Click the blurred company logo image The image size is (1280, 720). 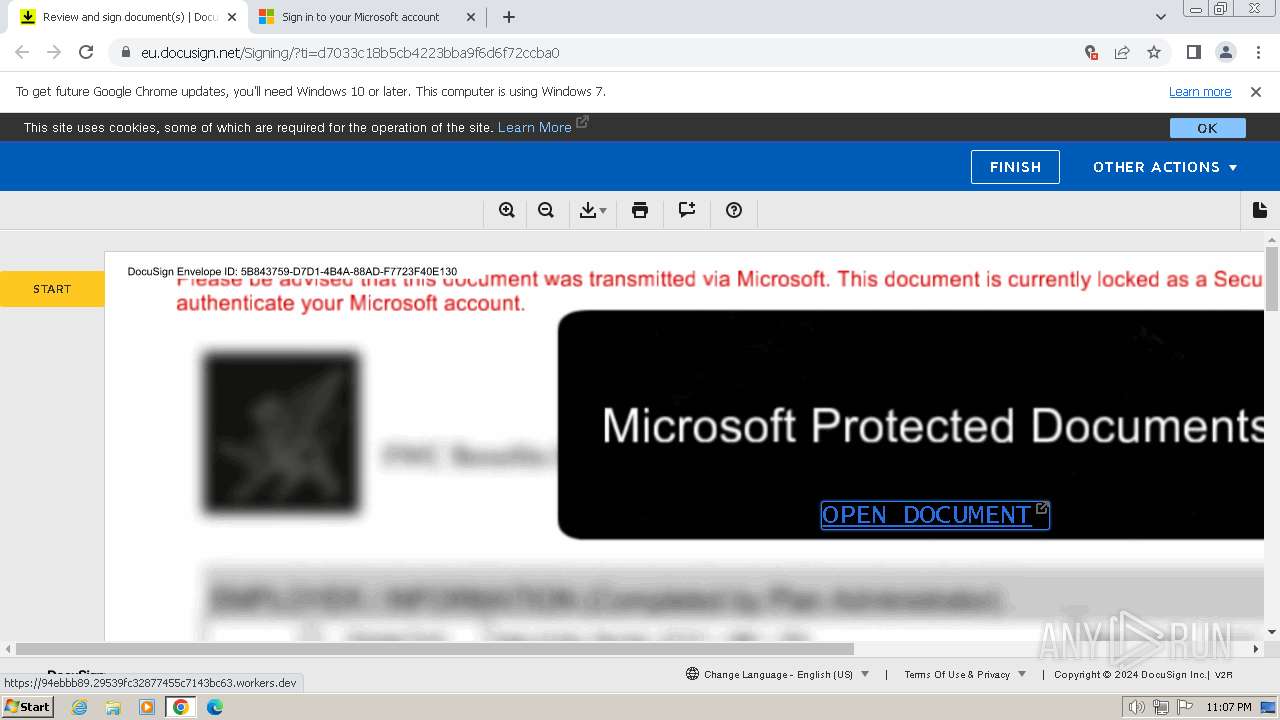pos(281,433)
